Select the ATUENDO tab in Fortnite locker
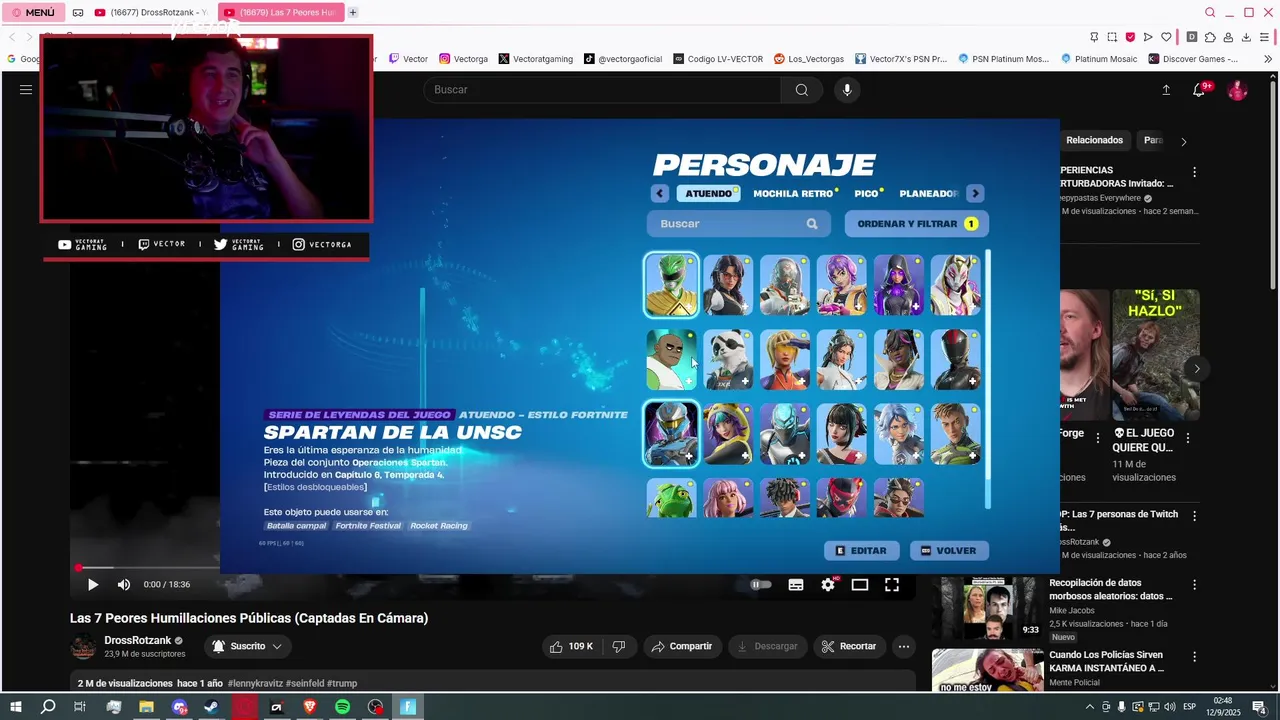Image resolution: width=1280 pixels, height=720 pixels. point(708,194)
